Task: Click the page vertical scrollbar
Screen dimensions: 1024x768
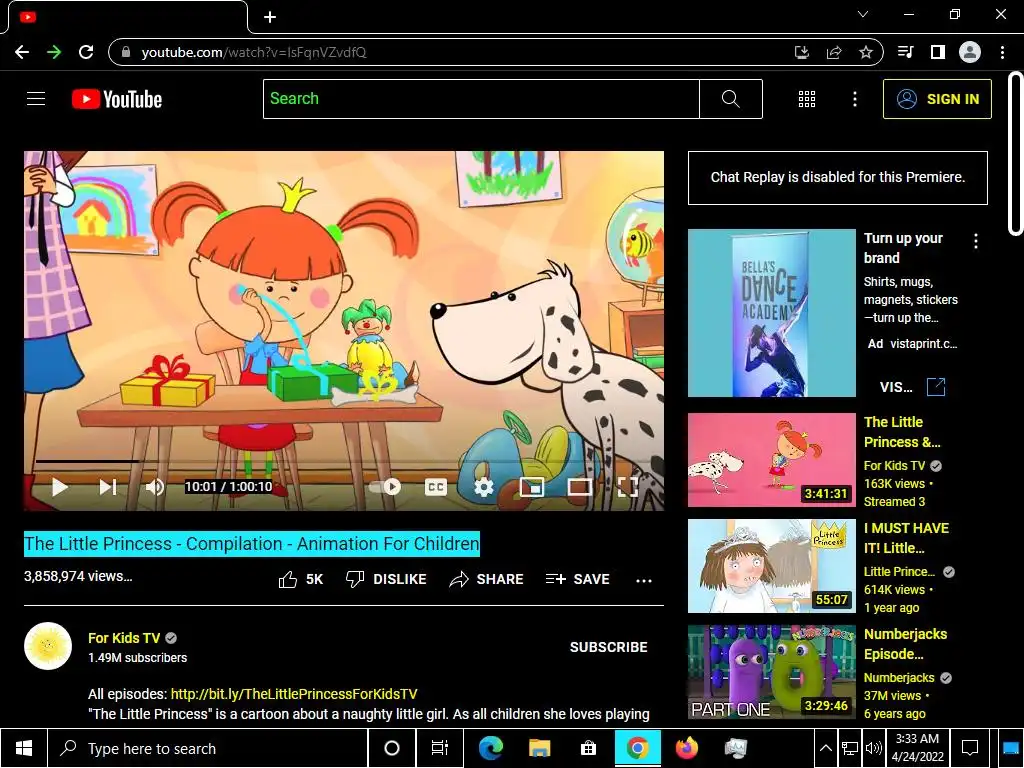Action: pyautogui.click(x=1015, y=153)
